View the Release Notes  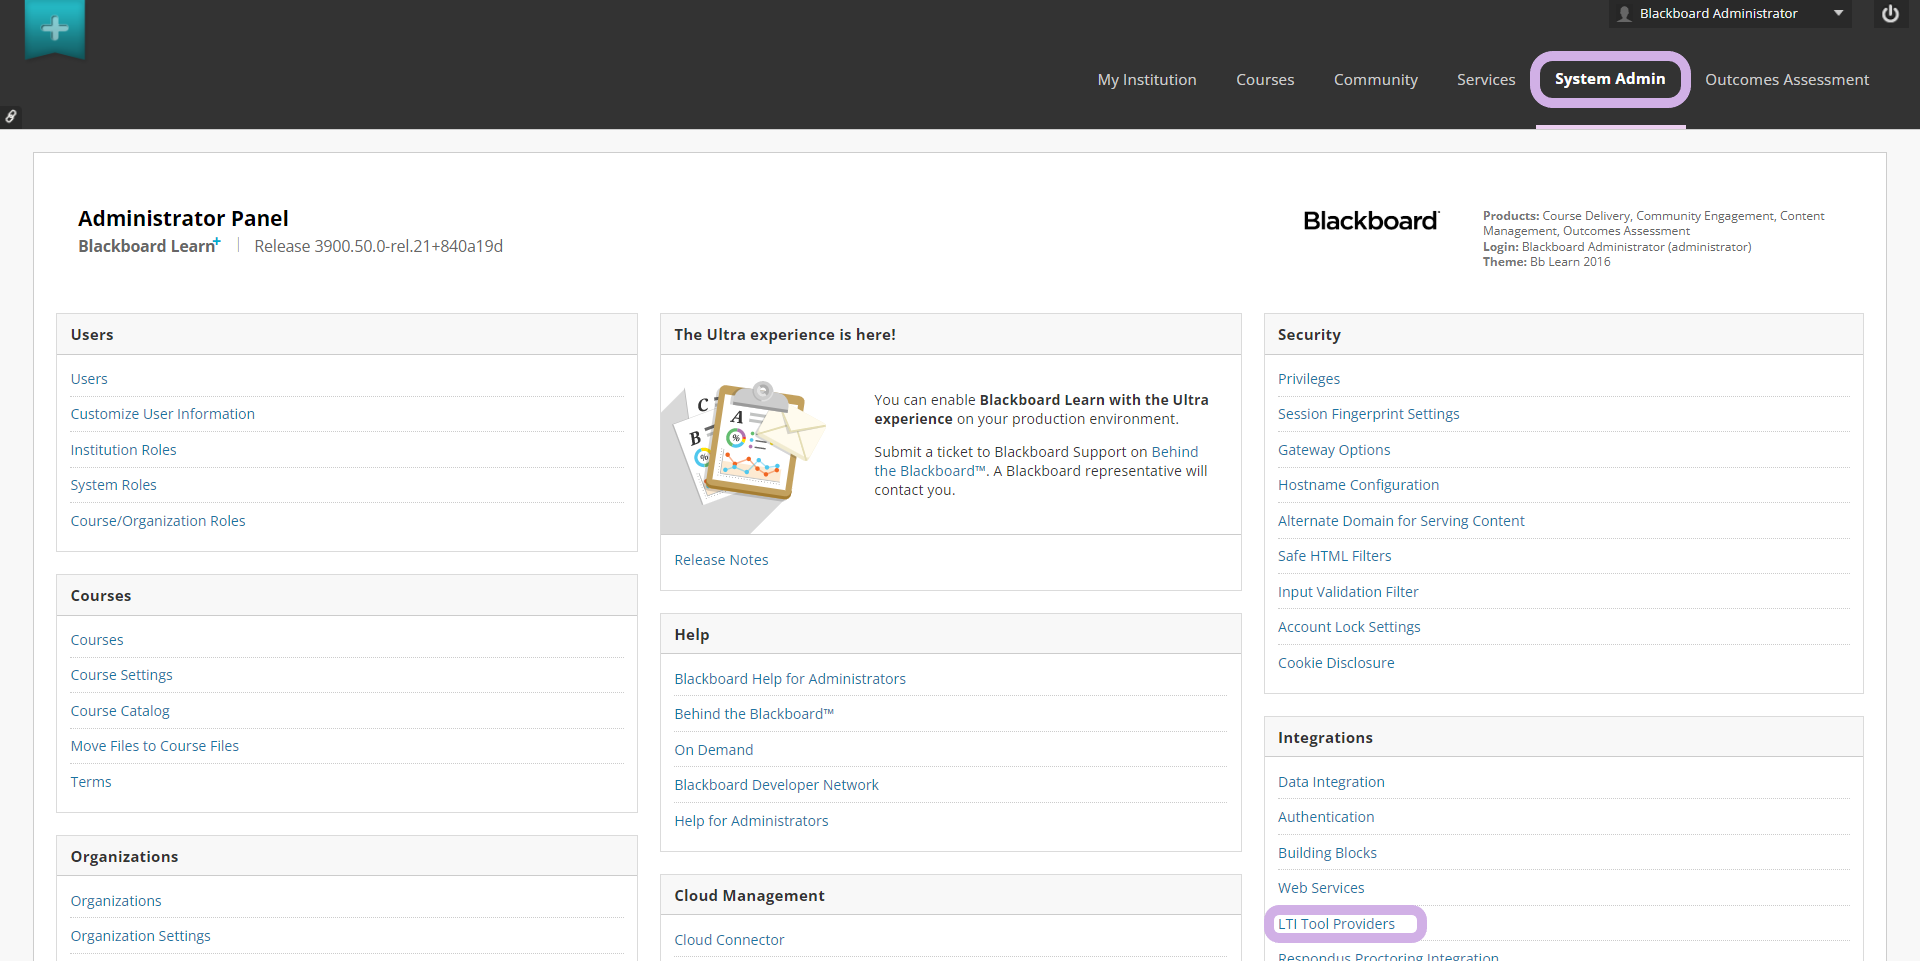click(722, 560)
